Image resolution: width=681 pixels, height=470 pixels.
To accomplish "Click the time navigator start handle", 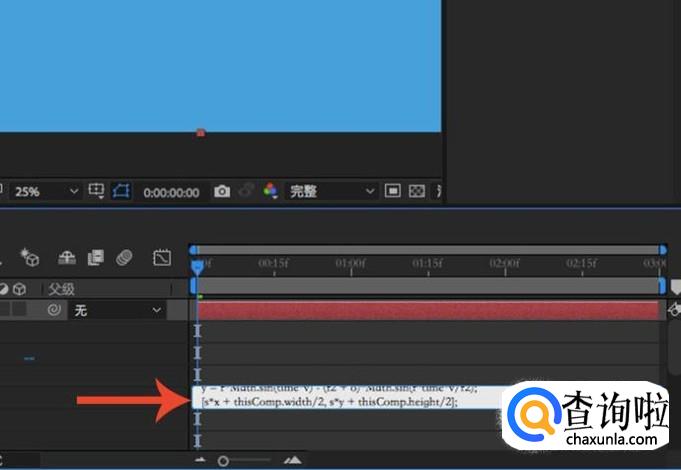I will pos(193,250).
